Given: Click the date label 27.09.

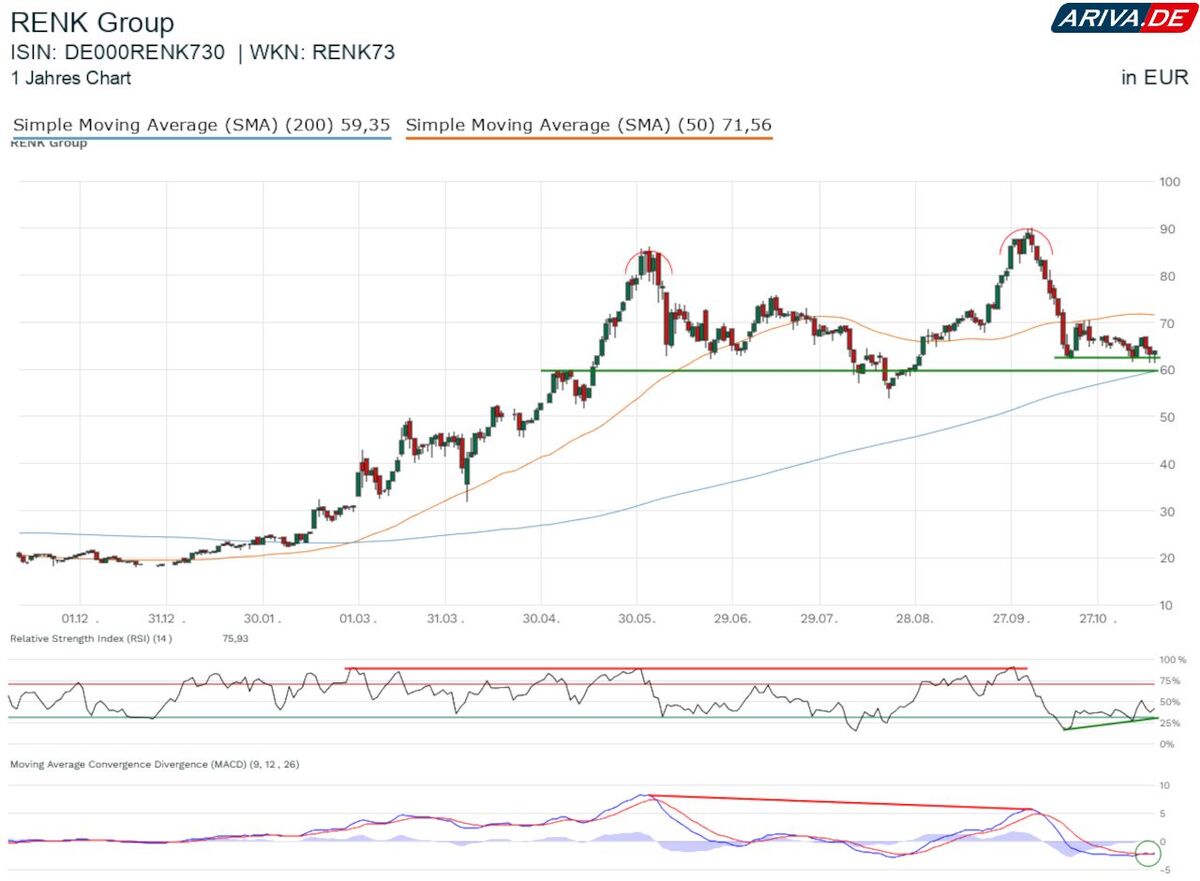Looking at the screenshot, I should point(1010,619).
